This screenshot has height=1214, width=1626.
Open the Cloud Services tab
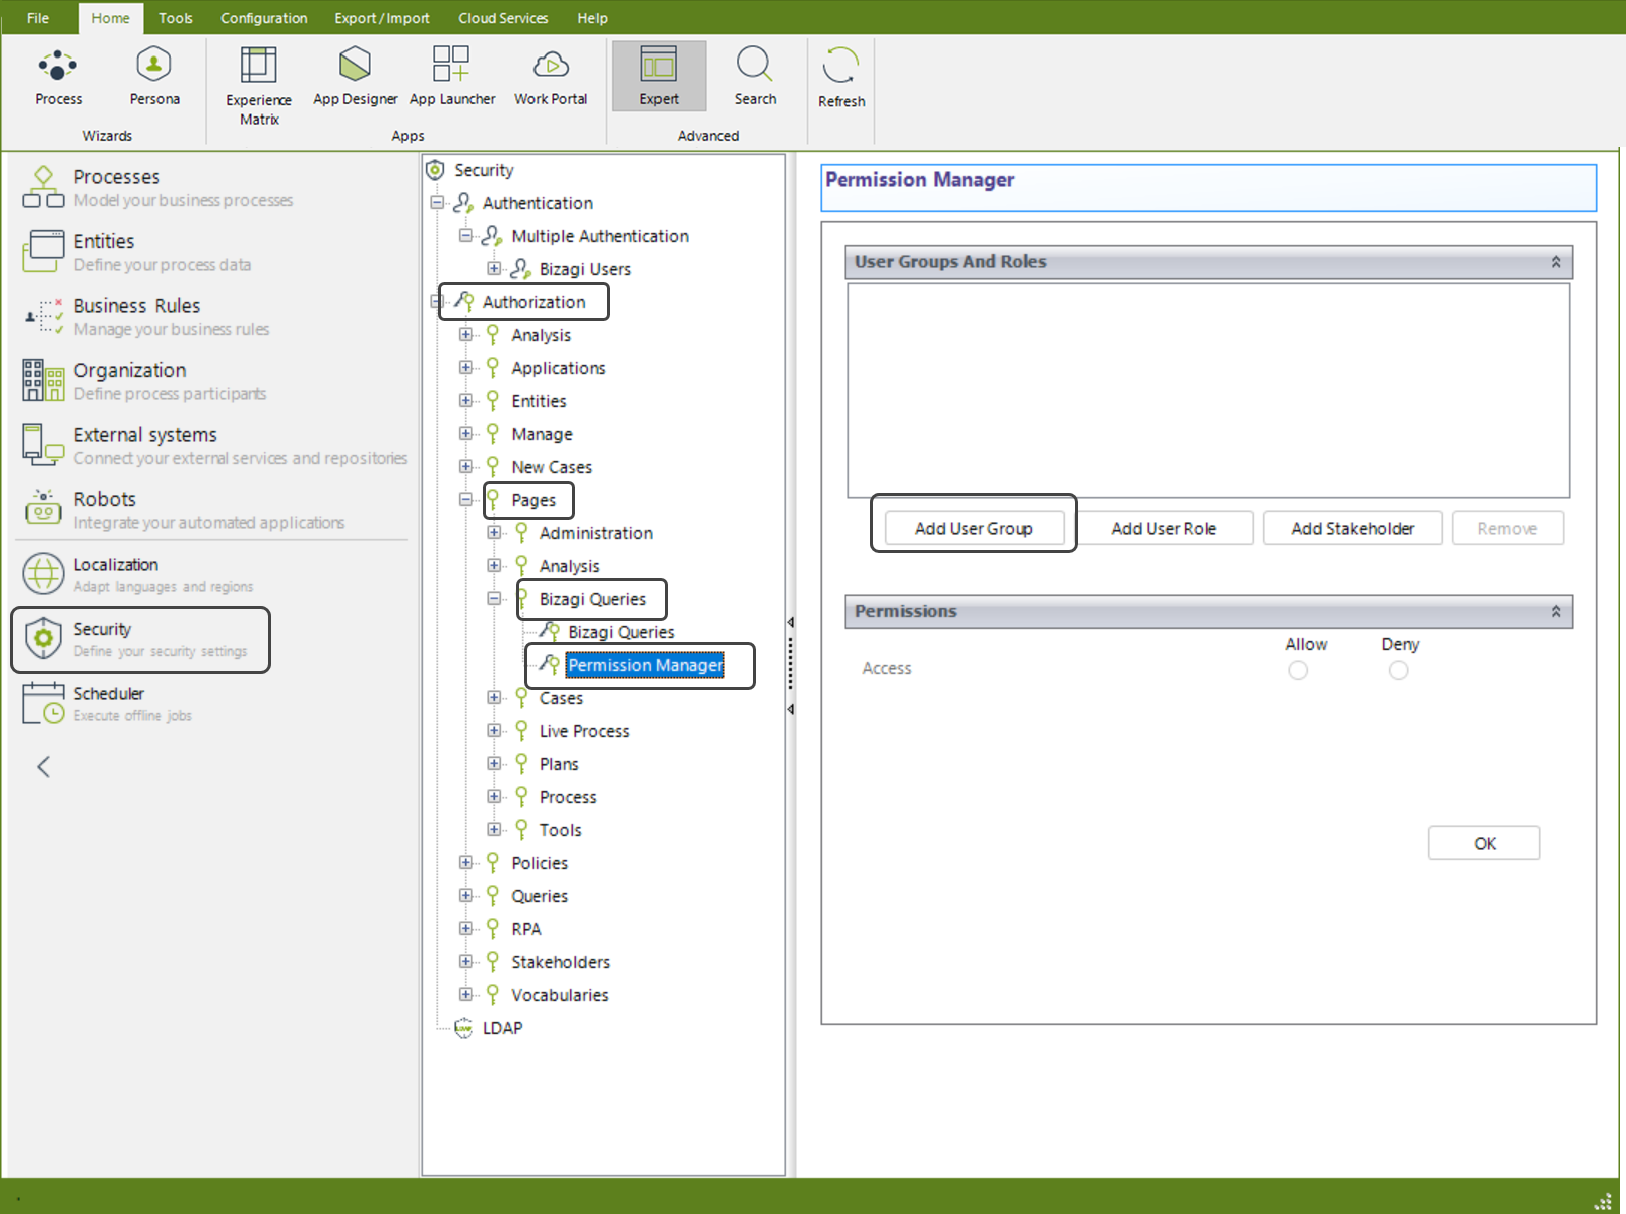point(503,18)
